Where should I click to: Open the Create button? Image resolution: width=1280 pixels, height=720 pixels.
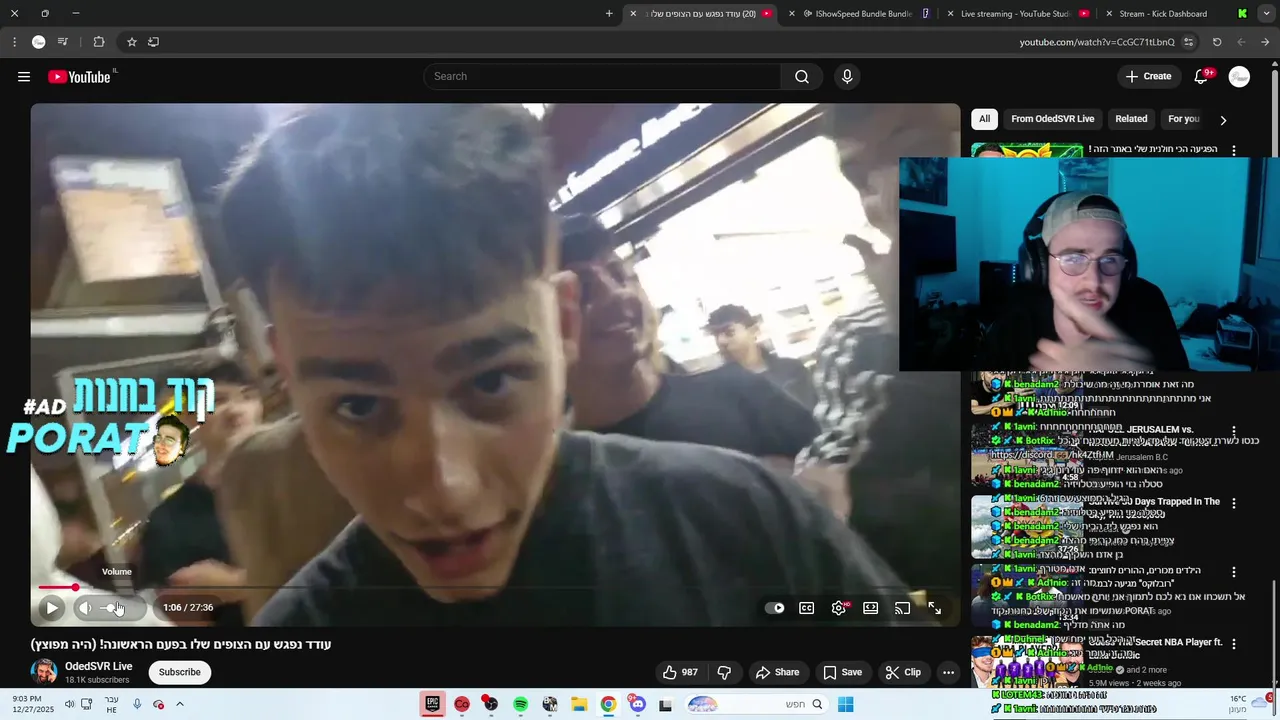[1148, 77]
